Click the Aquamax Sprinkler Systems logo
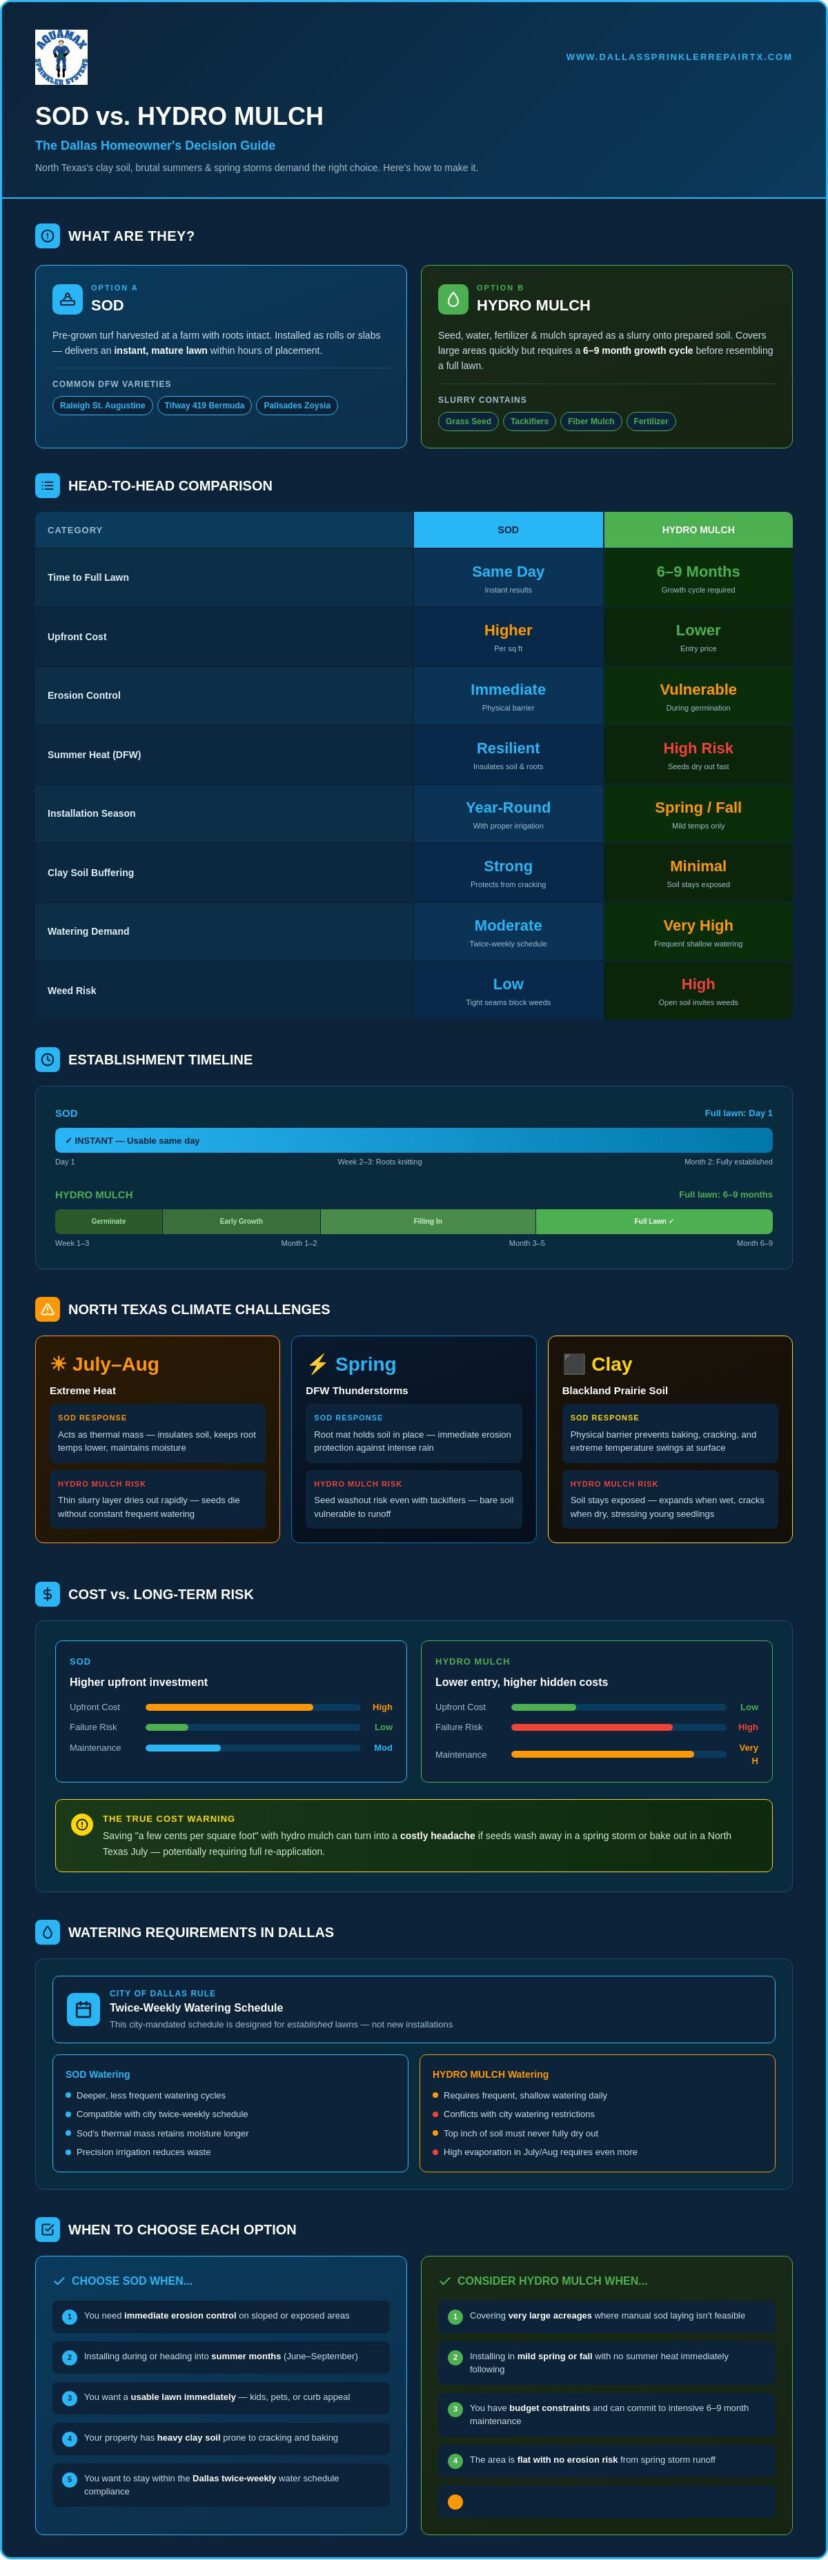Screen dimensions: 828x2560 (61, 57)
